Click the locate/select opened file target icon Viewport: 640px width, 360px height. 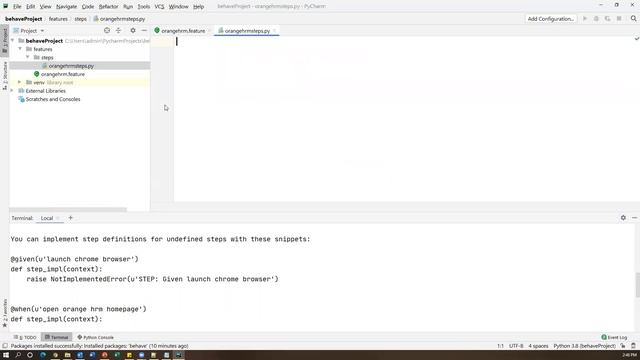(x=107, y=31)
